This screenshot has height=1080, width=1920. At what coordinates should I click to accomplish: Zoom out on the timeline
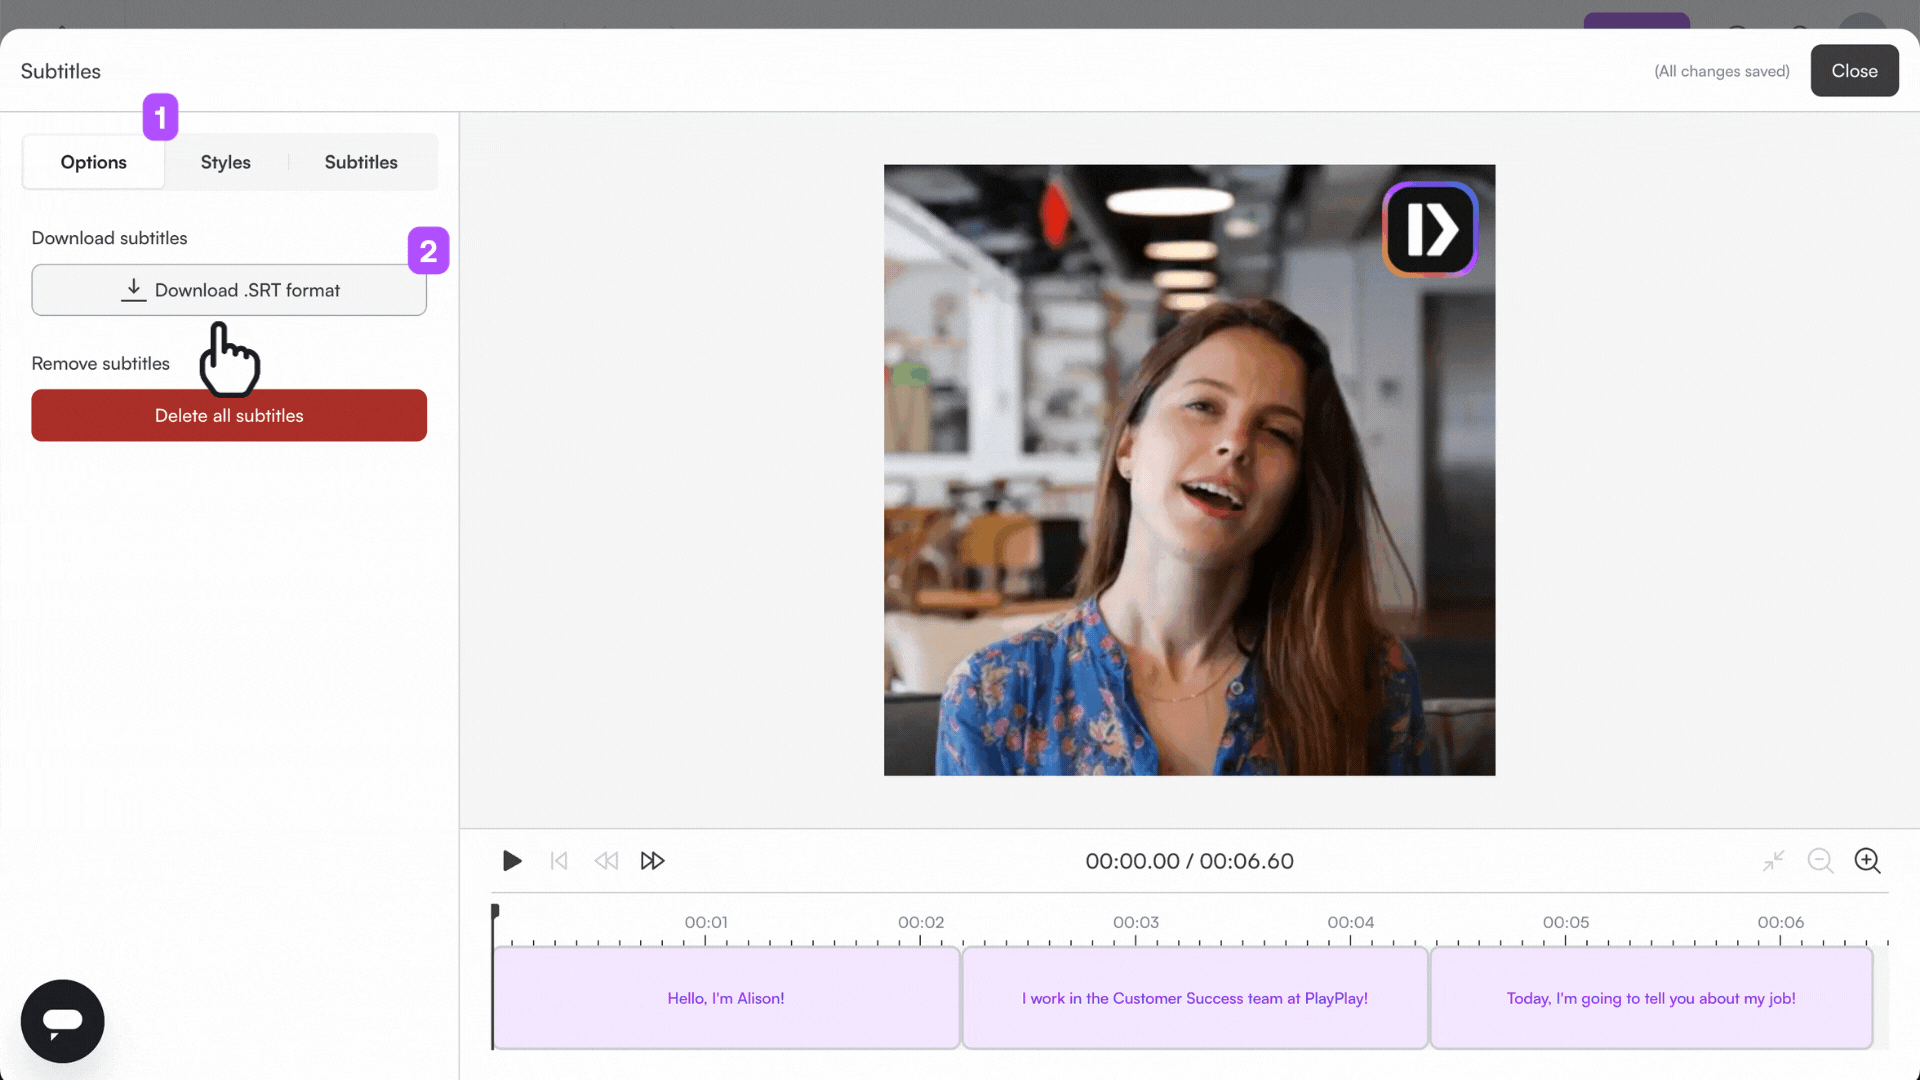coord(1820,860)
